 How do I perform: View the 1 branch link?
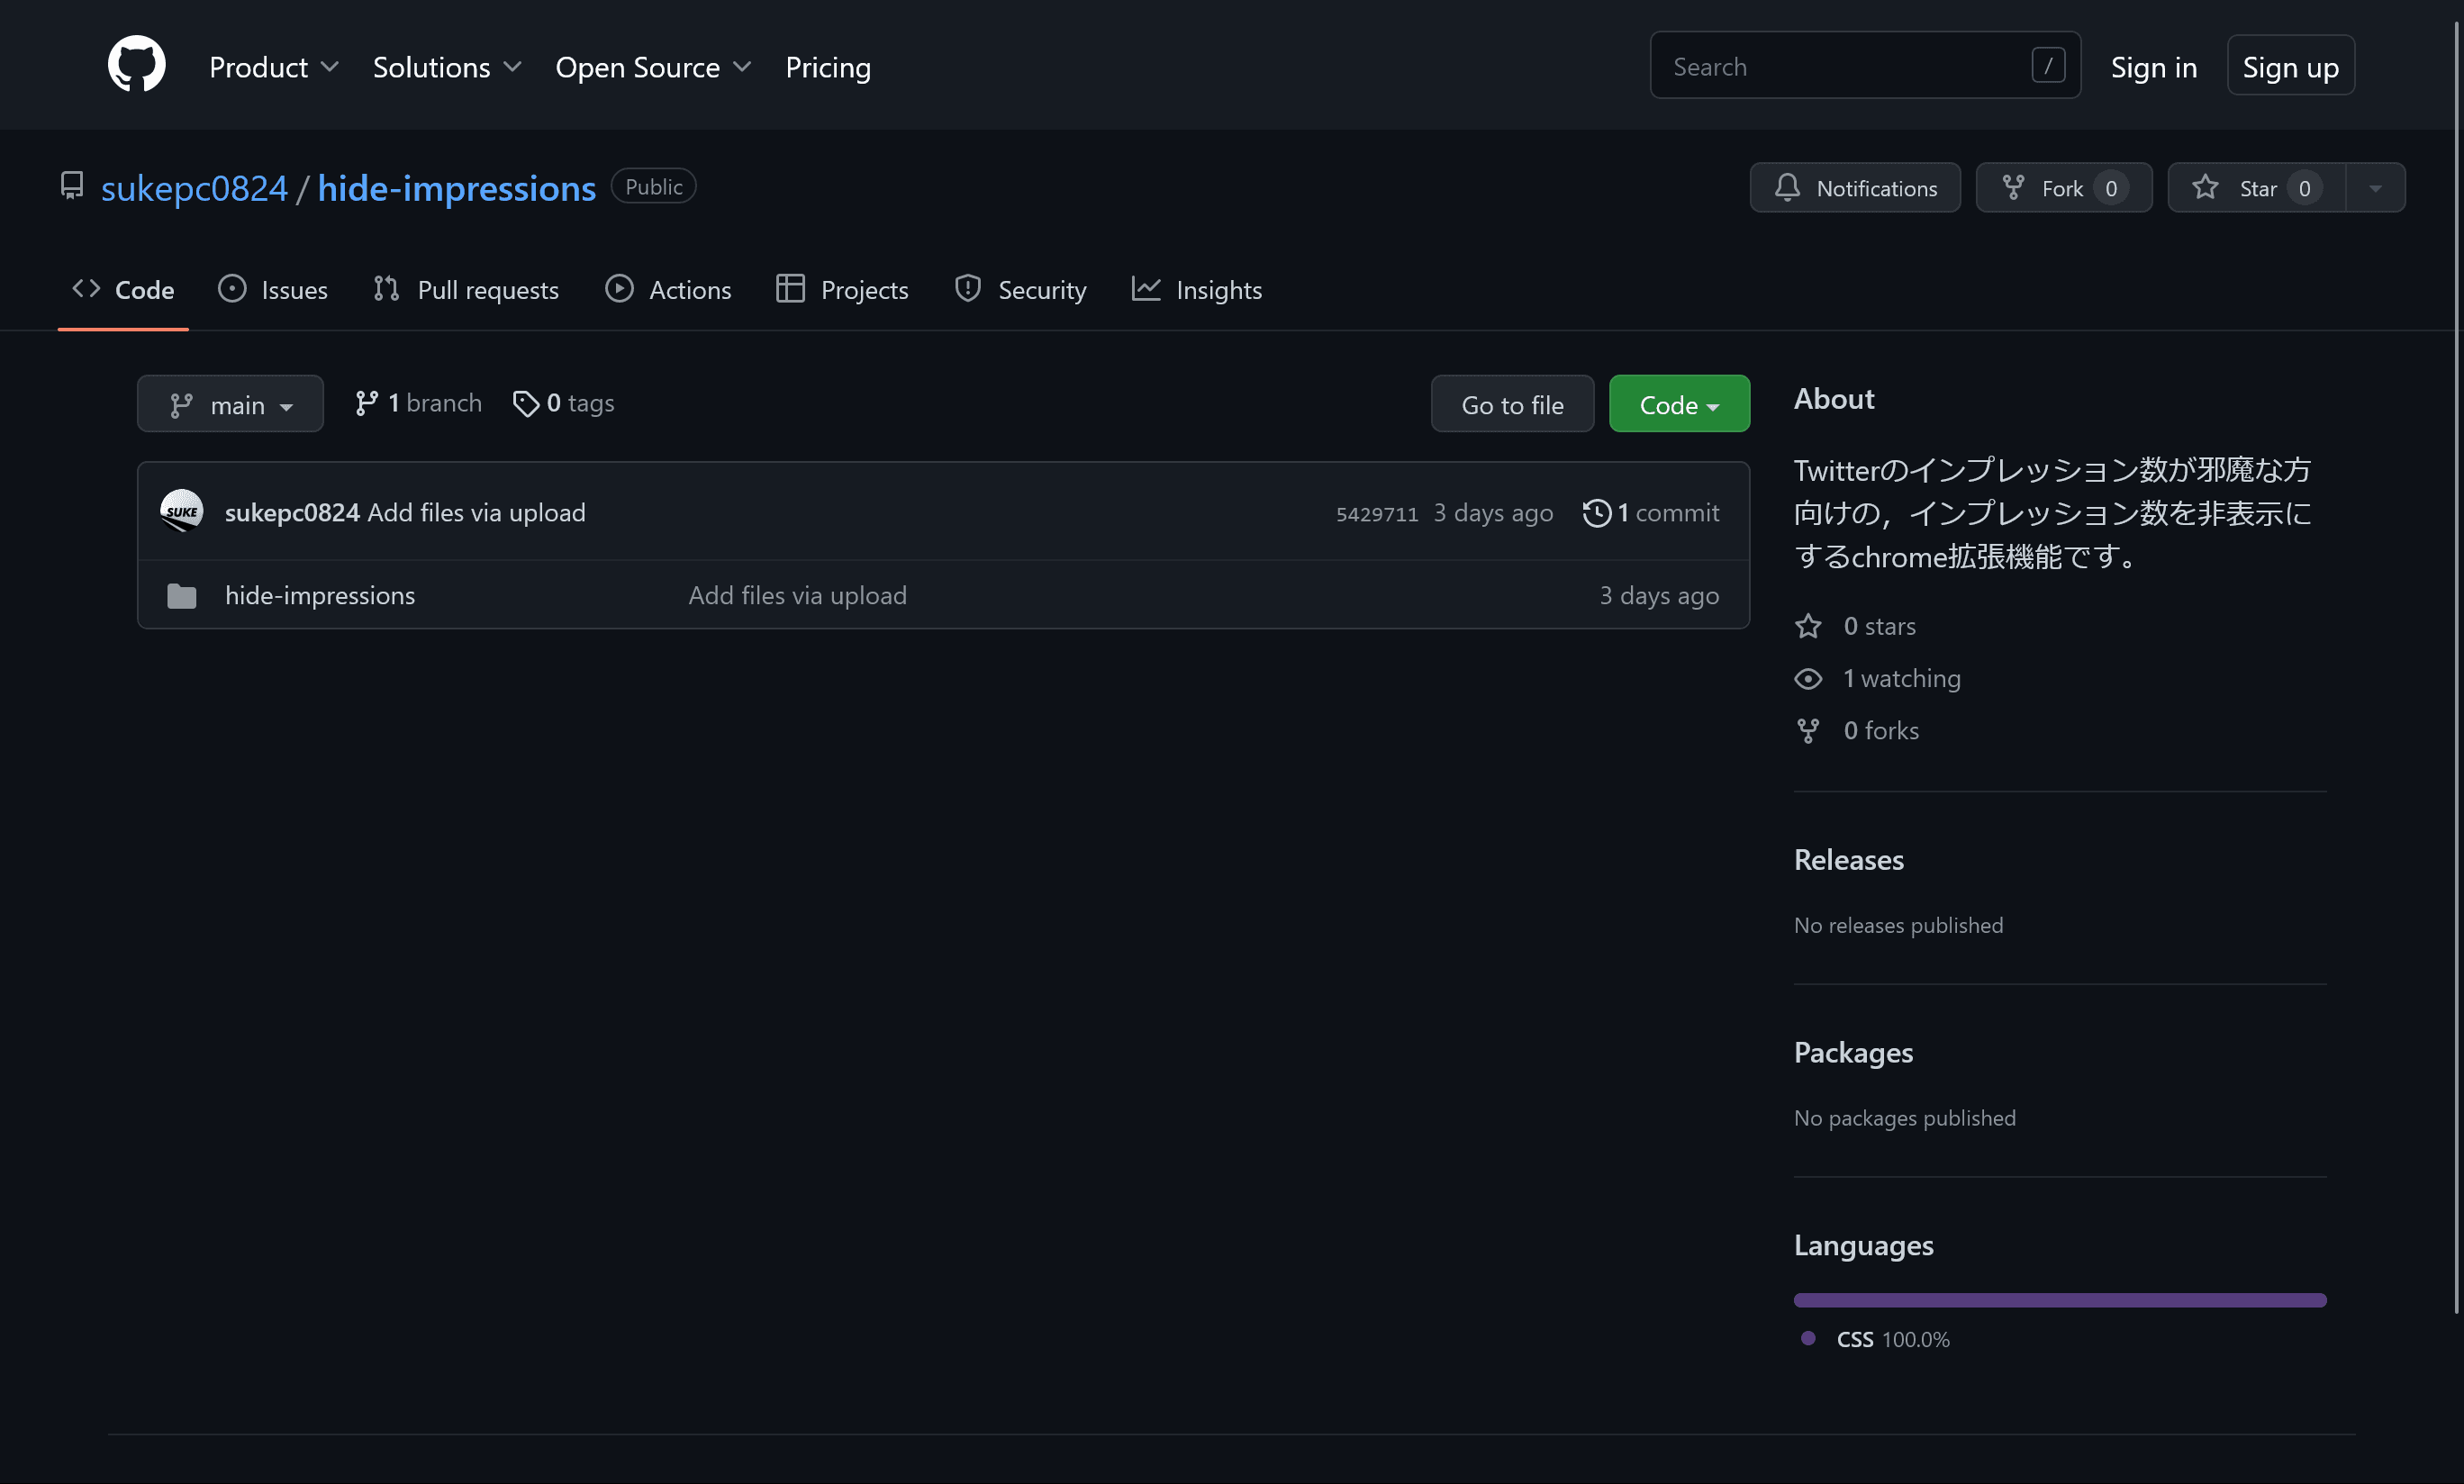tap(418, 403)
